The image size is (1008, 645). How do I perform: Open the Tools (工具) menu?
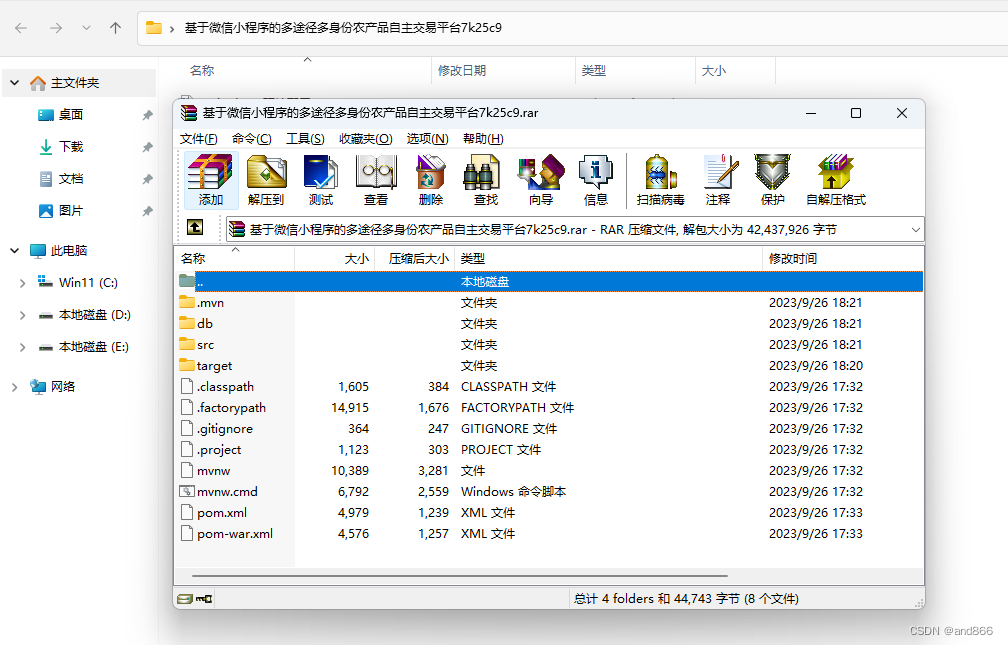pos(305,139)
